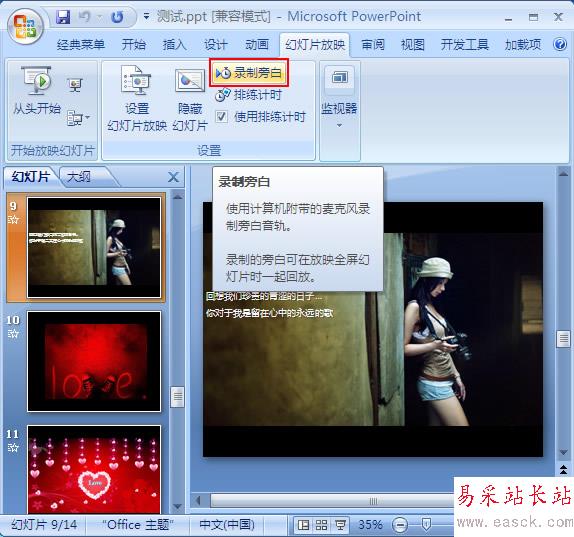Switch to Slide Sorter view icon

tap(321, 525)
